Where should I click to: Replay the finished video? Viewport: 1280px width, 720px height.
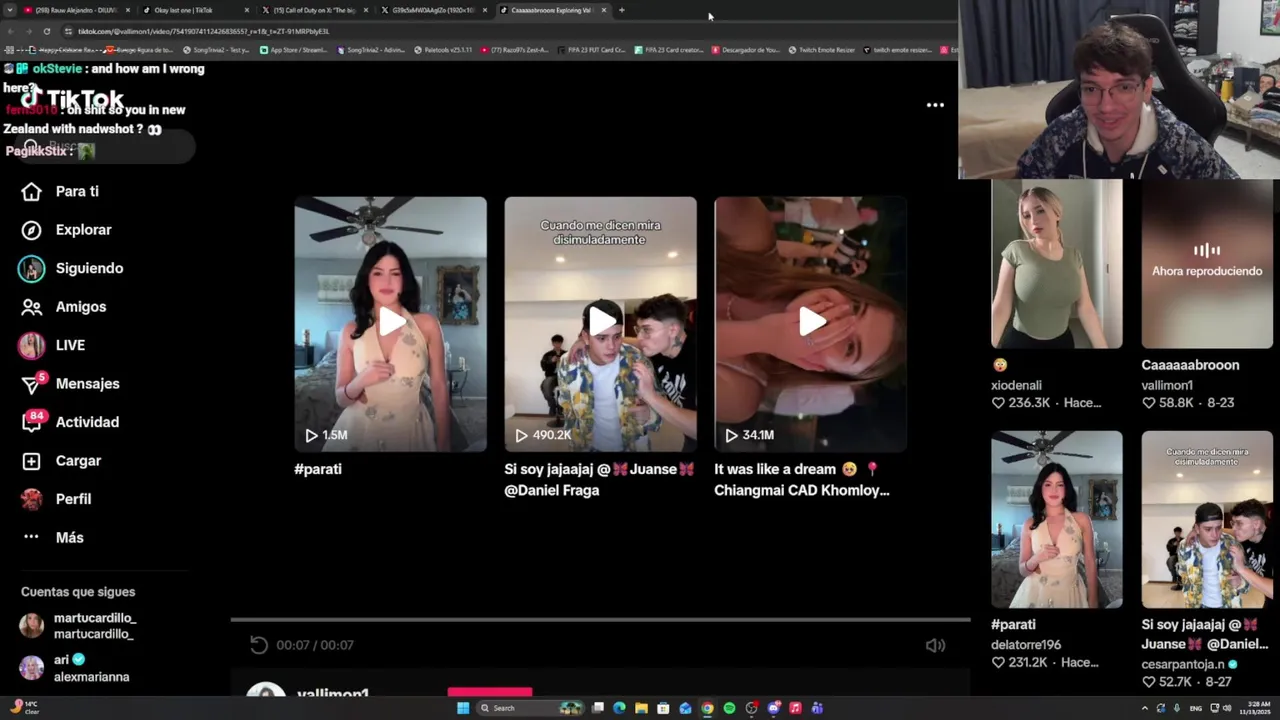point(259,645)
